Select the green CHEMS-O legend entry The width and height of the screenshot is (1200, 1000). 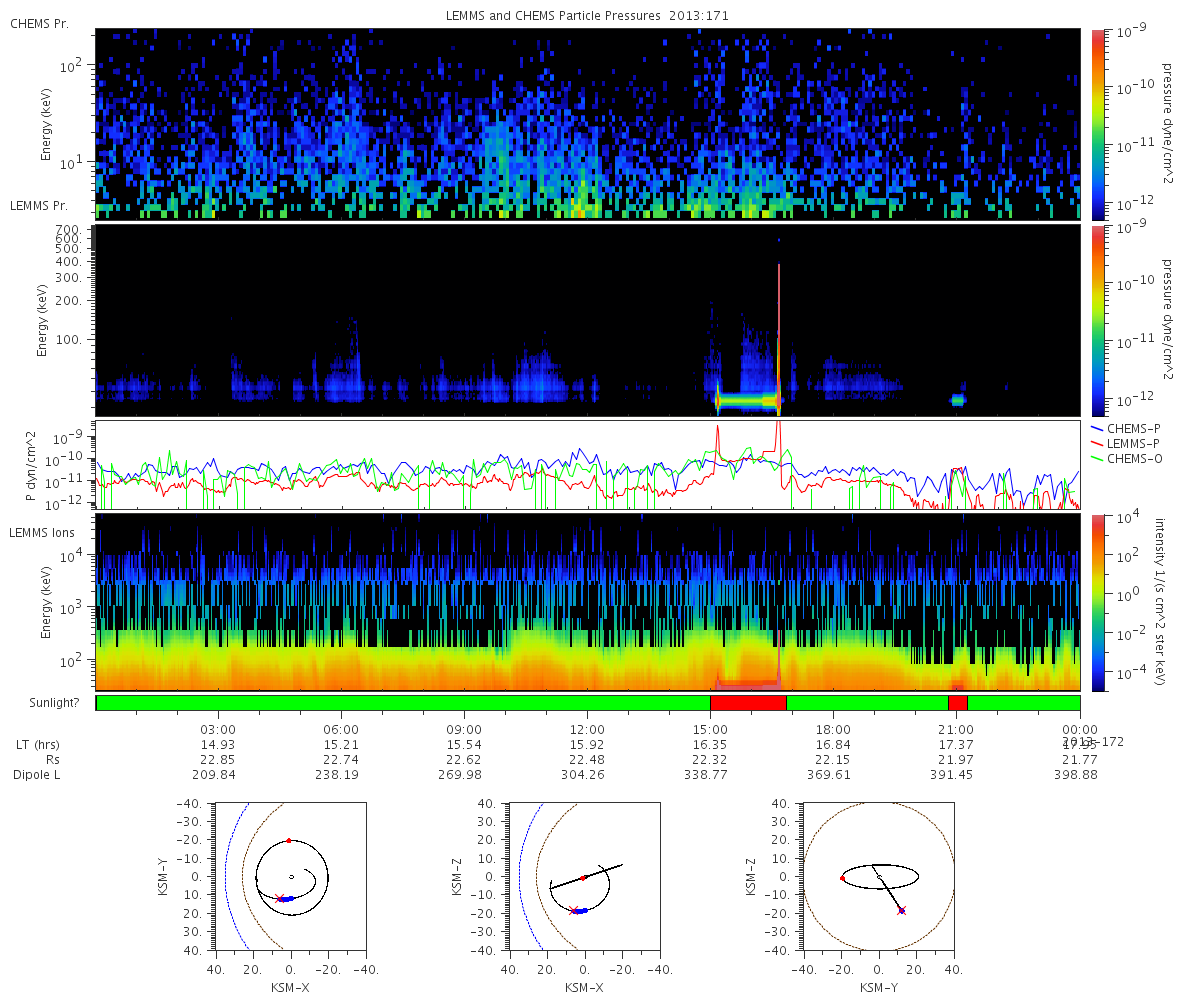click(1131, 458)
